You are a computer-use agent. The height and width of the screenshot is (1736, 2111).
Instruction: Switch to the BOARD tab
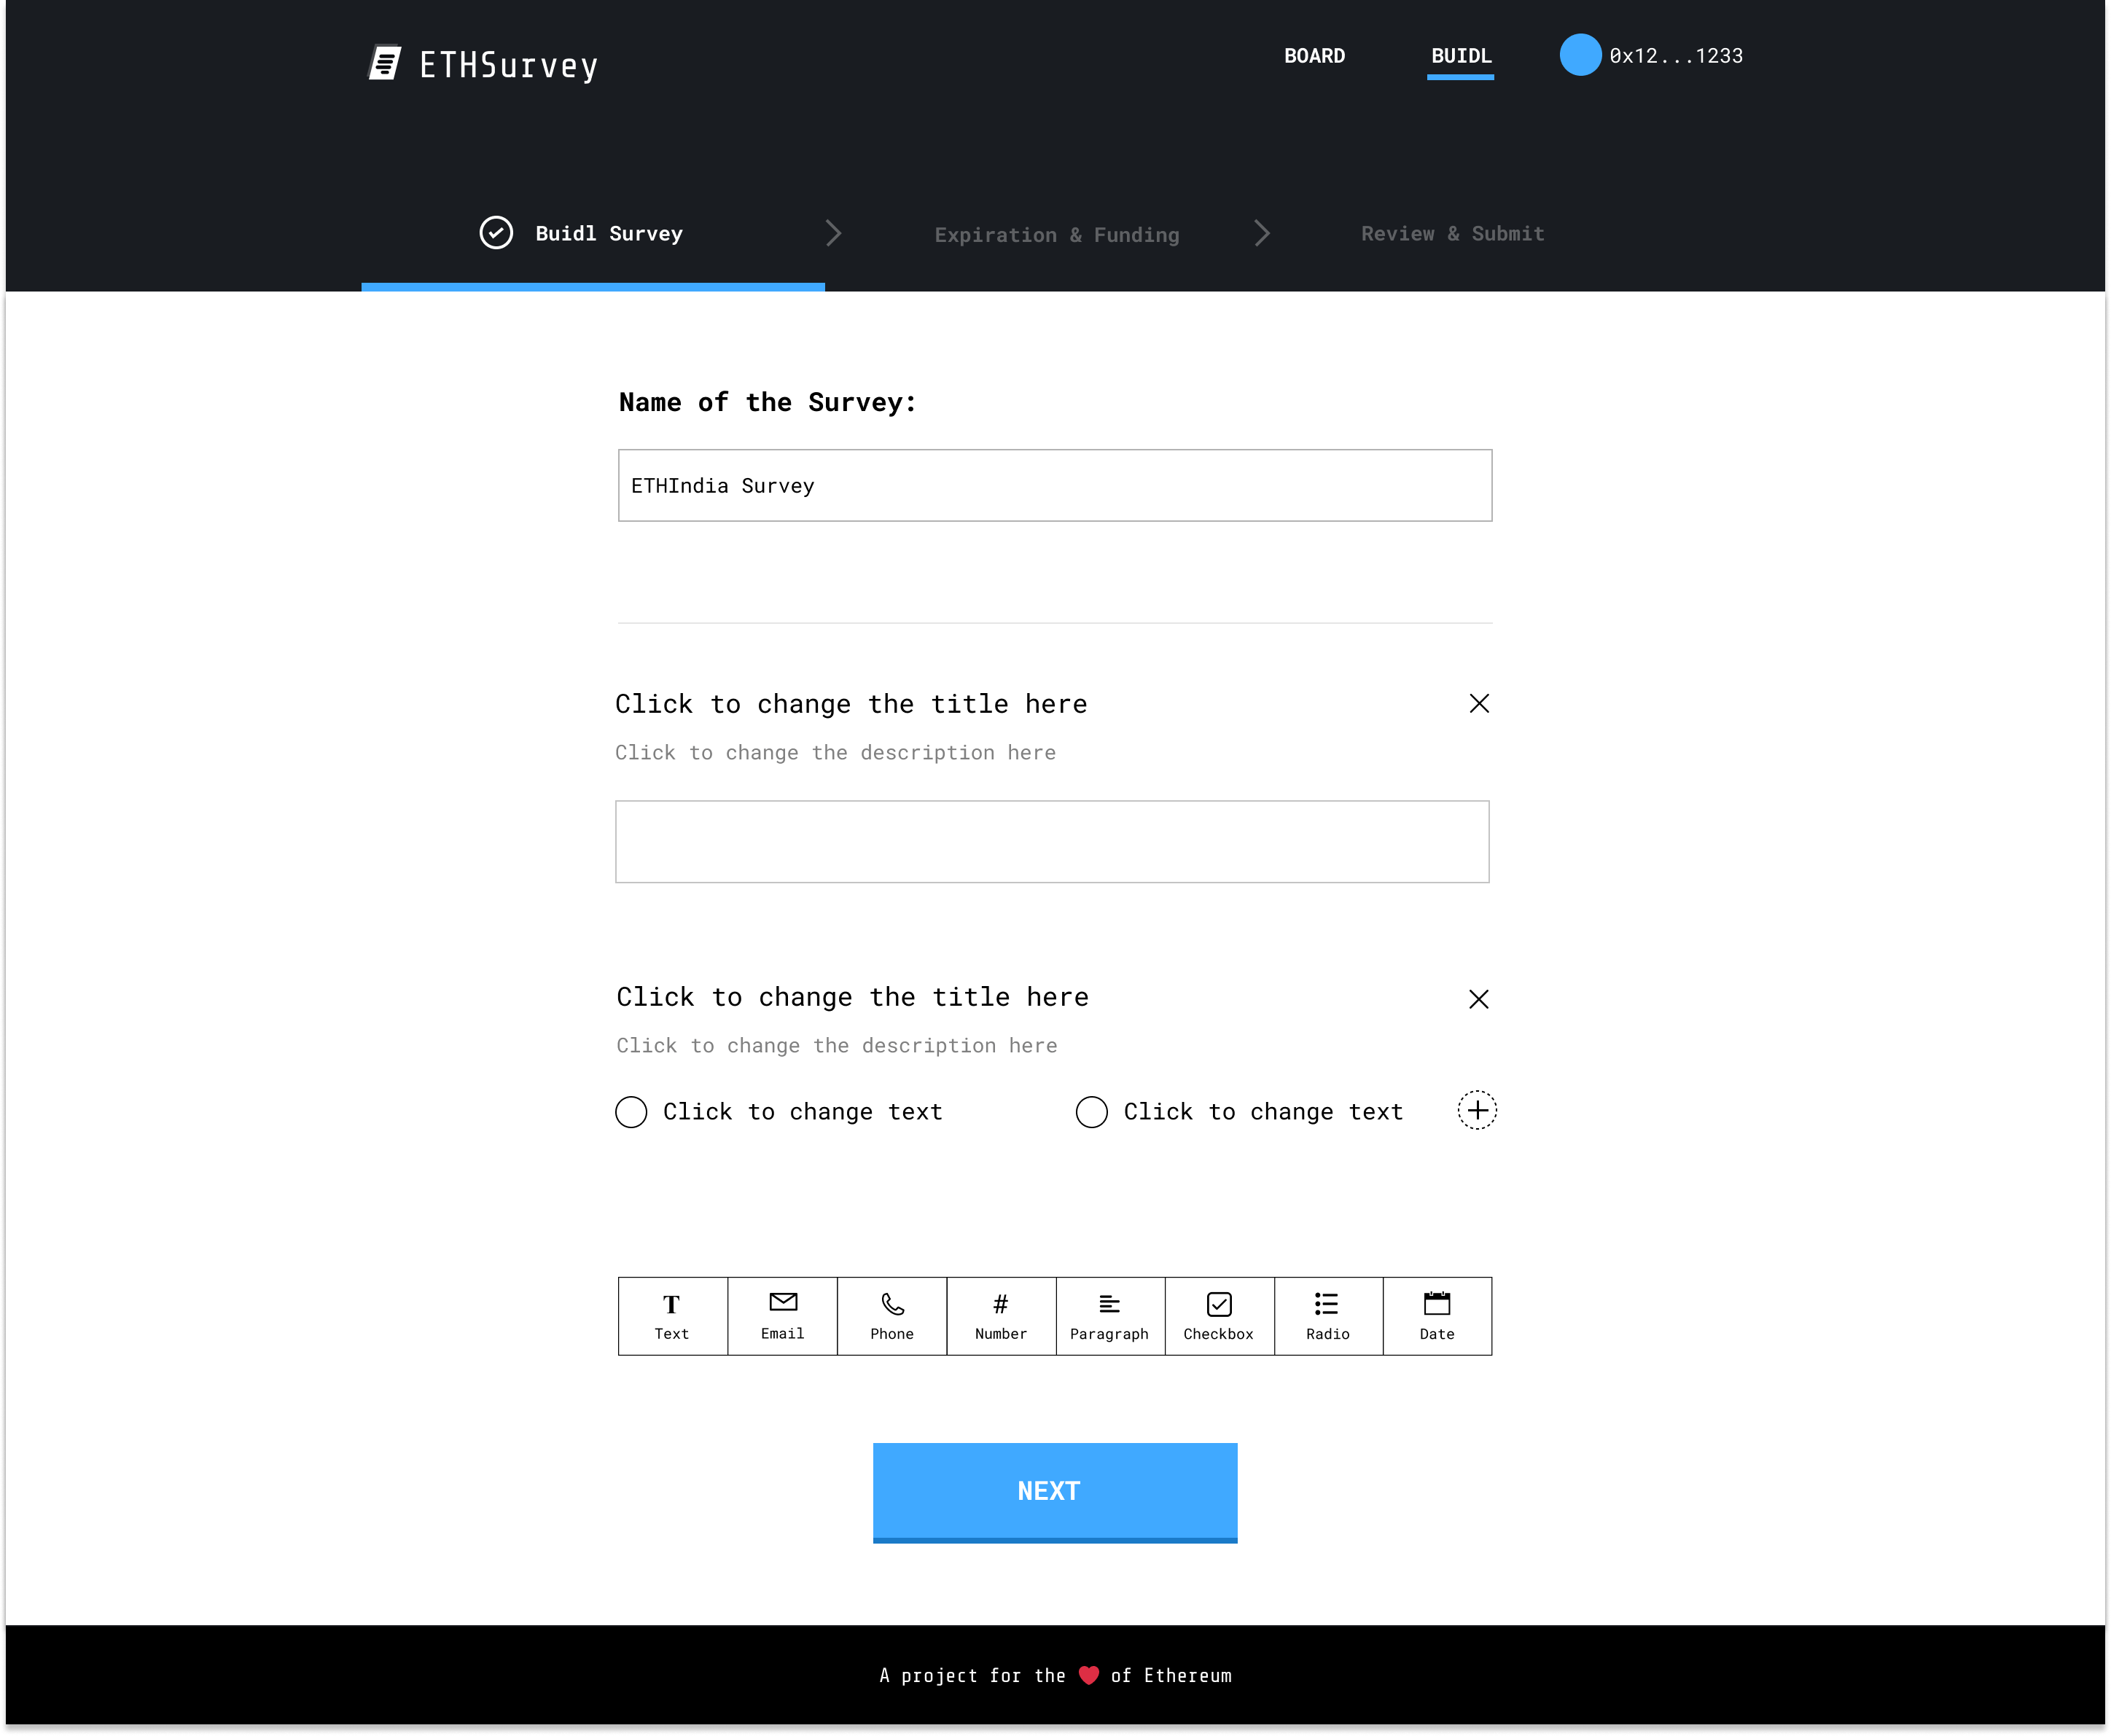pyautogui.click(x=1315, y=56)
